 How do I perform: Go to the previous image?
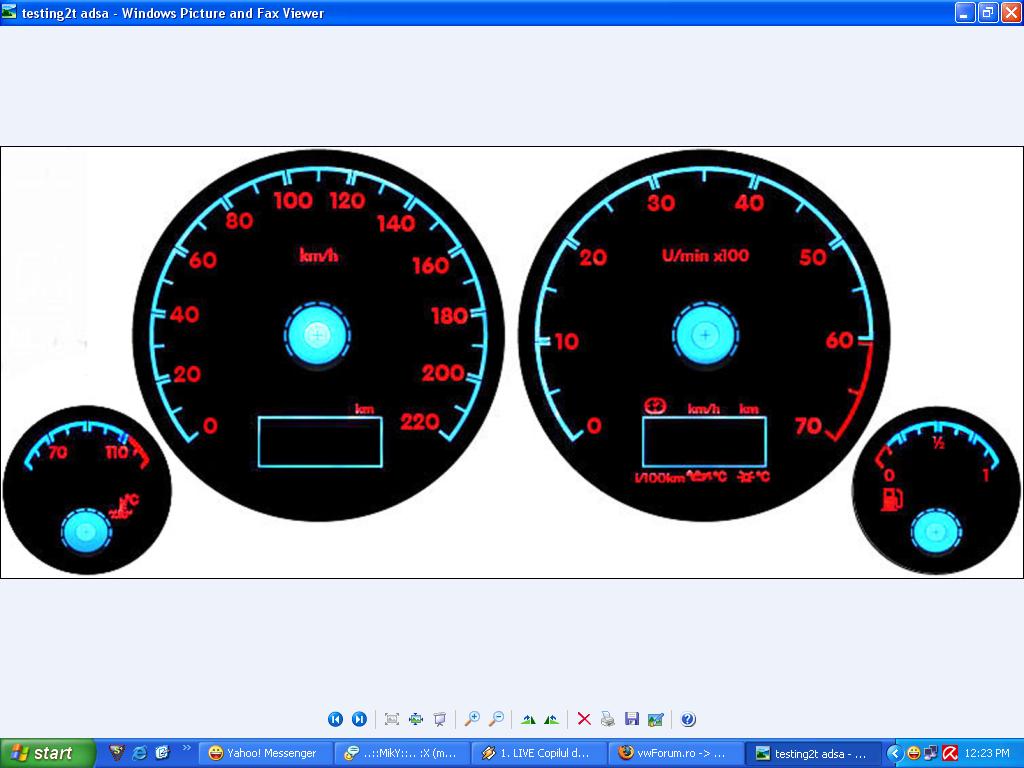tap(335, 719)
